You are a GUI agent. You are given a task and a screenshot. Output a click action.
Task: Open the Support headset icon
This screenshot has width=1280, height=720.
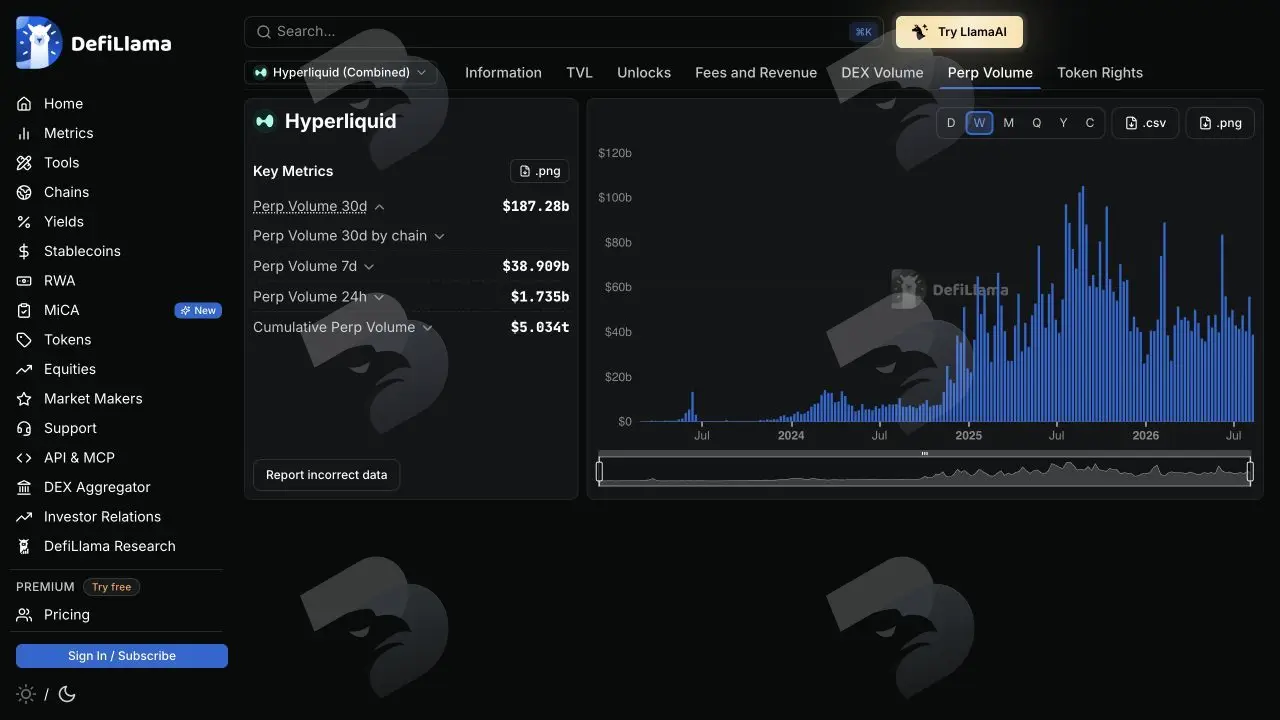click(x=25, y=428)
